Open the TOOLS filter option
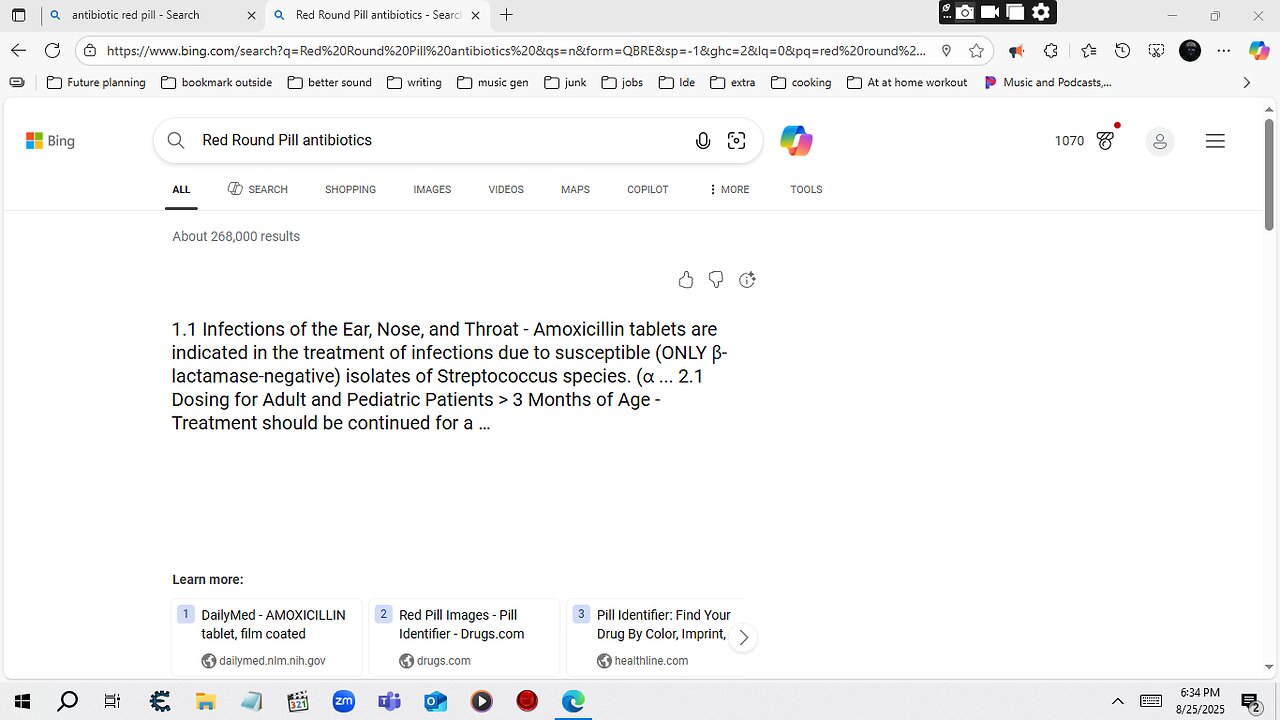Image resolution: width=1280 pixels, height=720 pixels. click(x=806, y=189)
